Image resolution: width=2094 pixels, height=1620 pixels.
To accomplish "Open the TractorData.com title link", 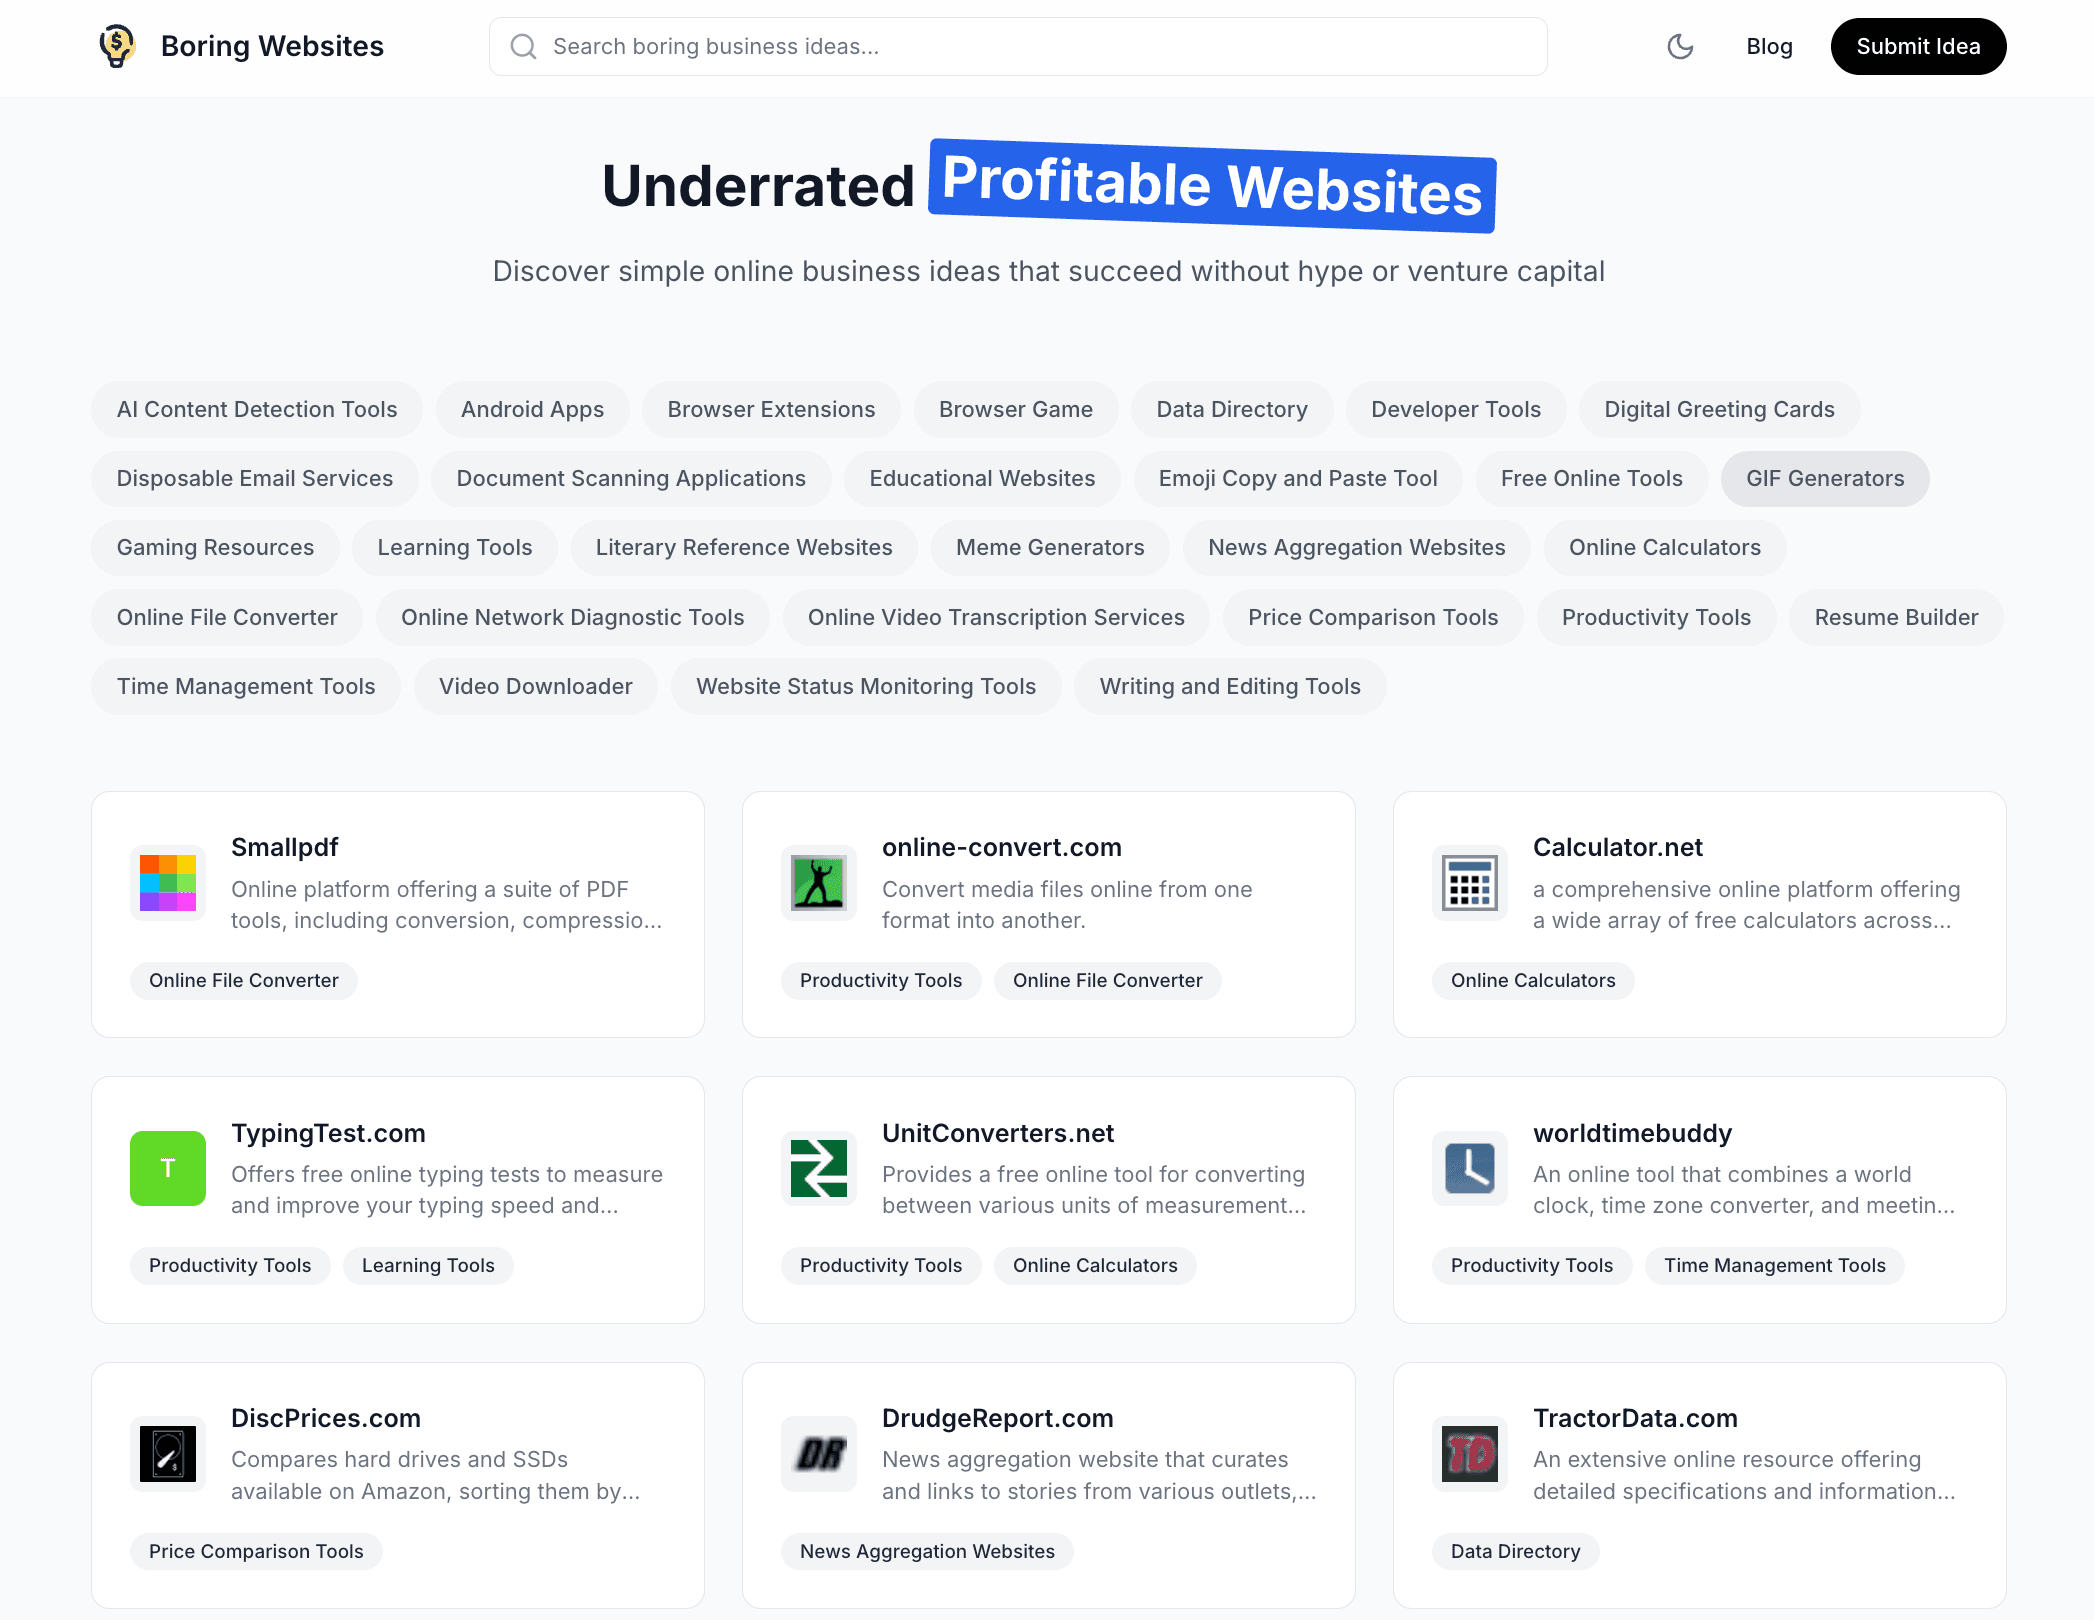I will coord(1635,1418).
